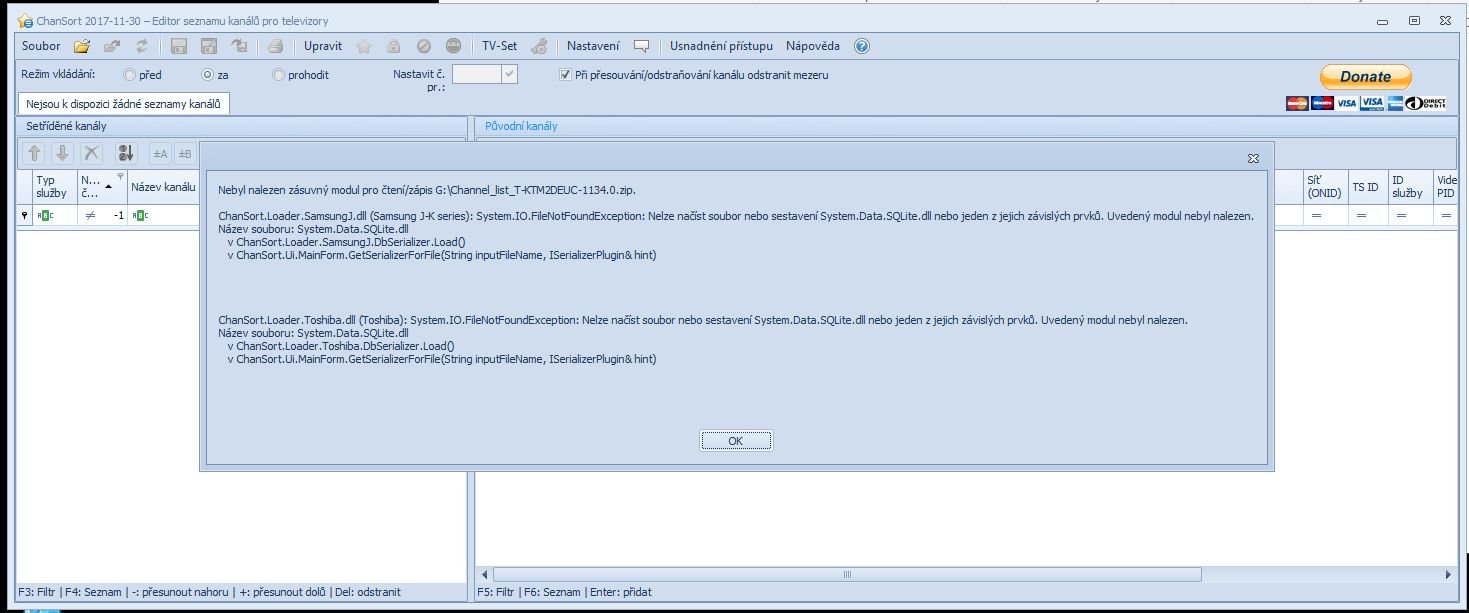
Task: Click the filter icon on number column
Action: pyautogui.click(x=119, y=176)
